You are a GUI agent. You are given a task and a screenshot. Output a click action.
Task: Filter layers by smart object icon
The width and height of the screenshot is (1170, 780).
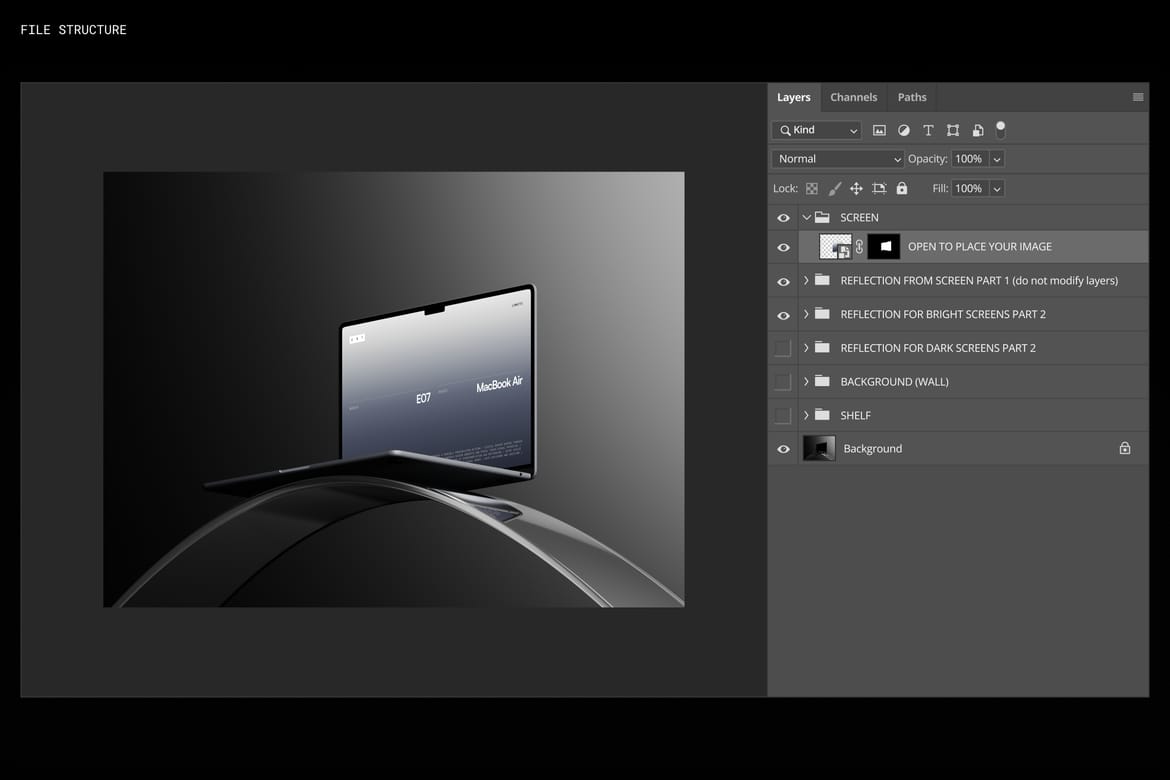[x=977, y=130]
